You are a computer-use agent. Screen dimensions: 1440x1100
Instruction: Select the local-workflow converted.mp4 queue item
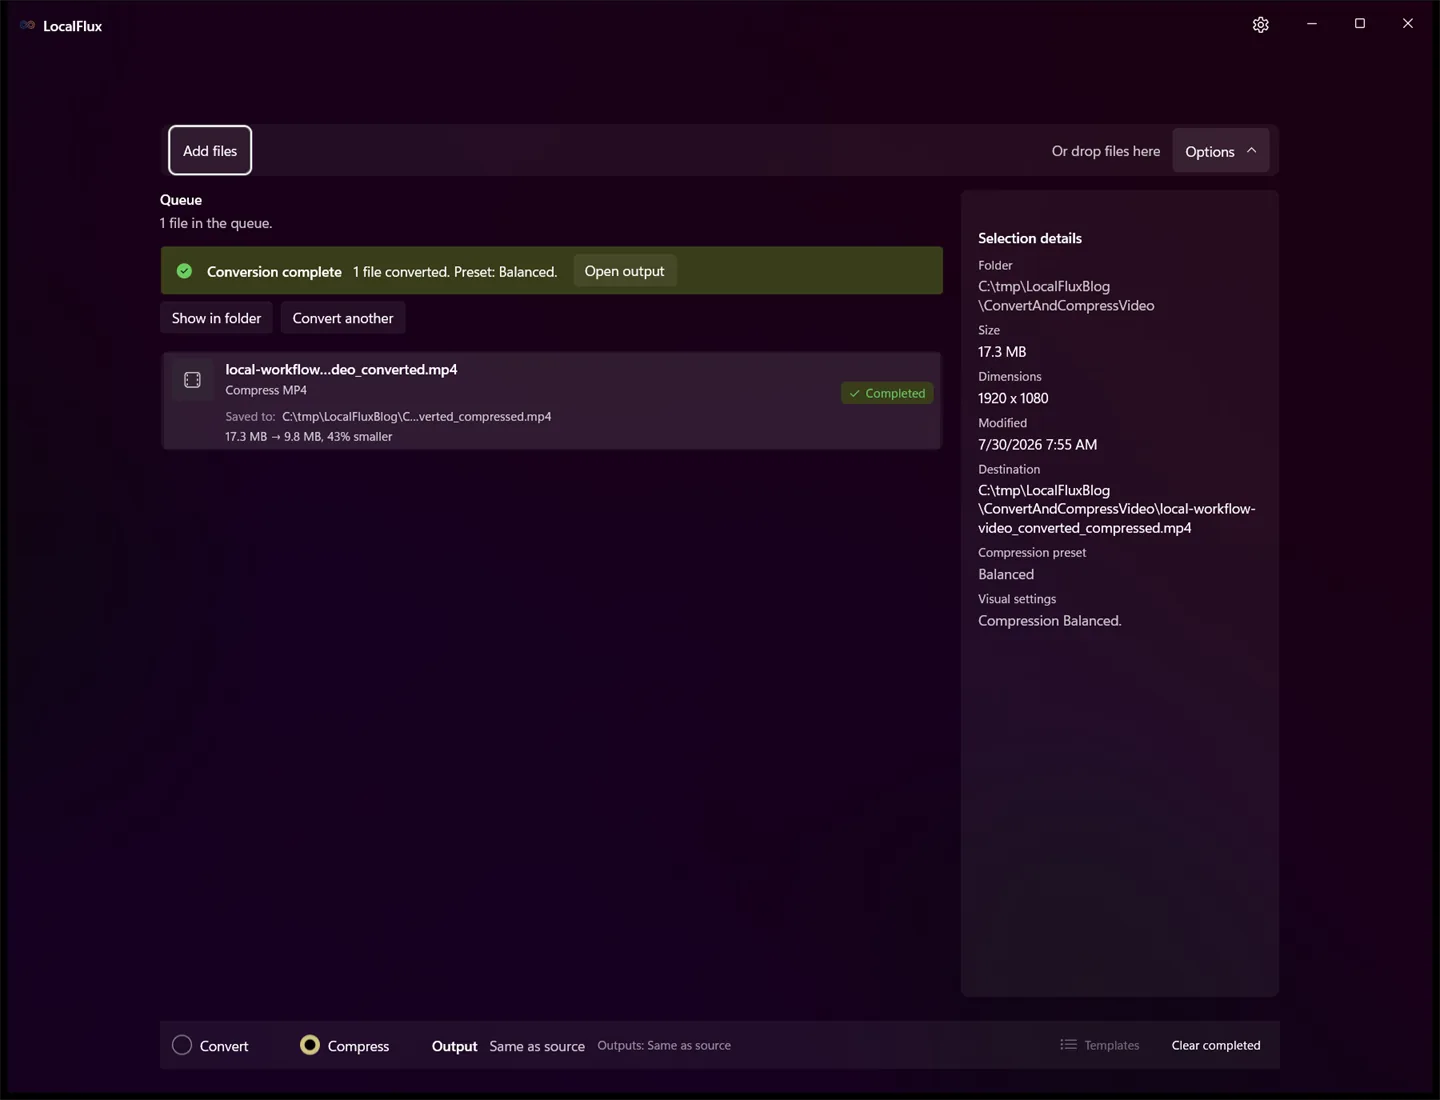click(x=551, y=401)
